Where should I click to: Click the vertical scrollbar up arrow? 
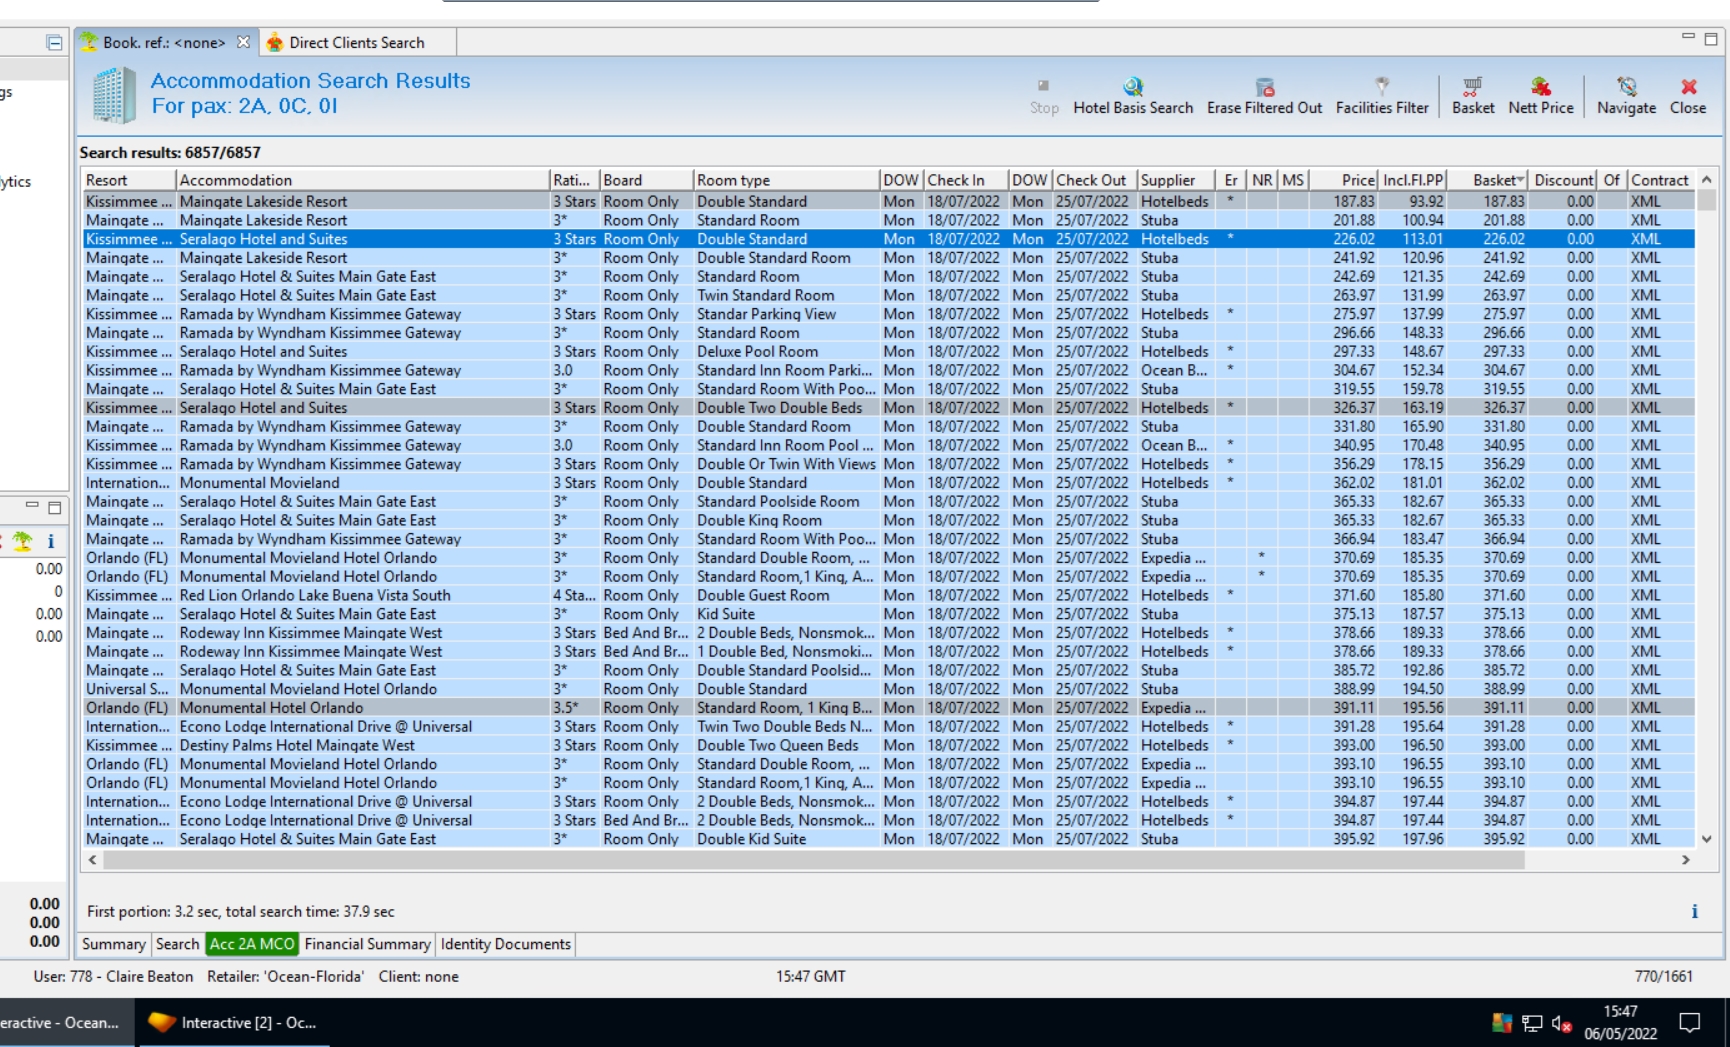click(1706, 180)
